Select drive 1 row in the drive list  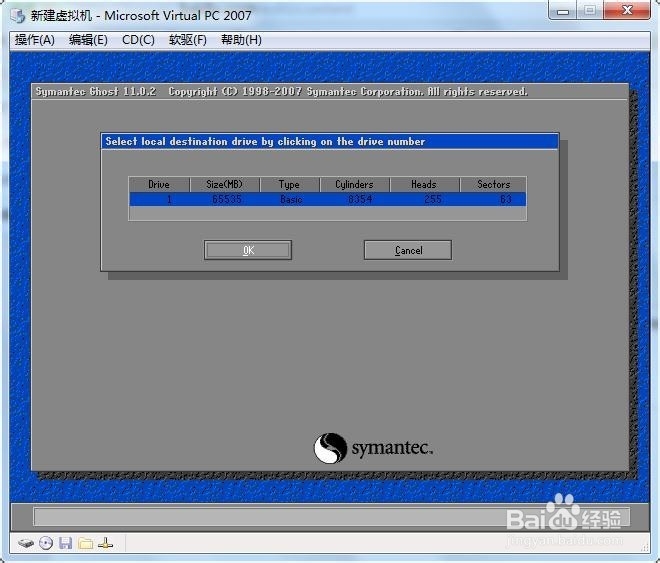327,199
